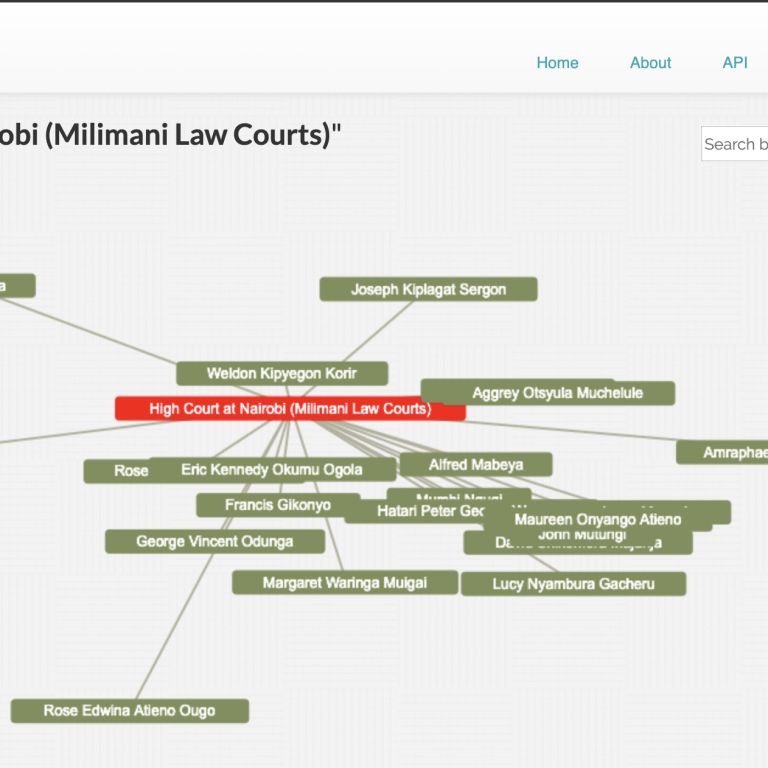Image resolution: width=768 pixels, height=768 pixels.
Task: Go to the About page
Action: click(650, 63)
